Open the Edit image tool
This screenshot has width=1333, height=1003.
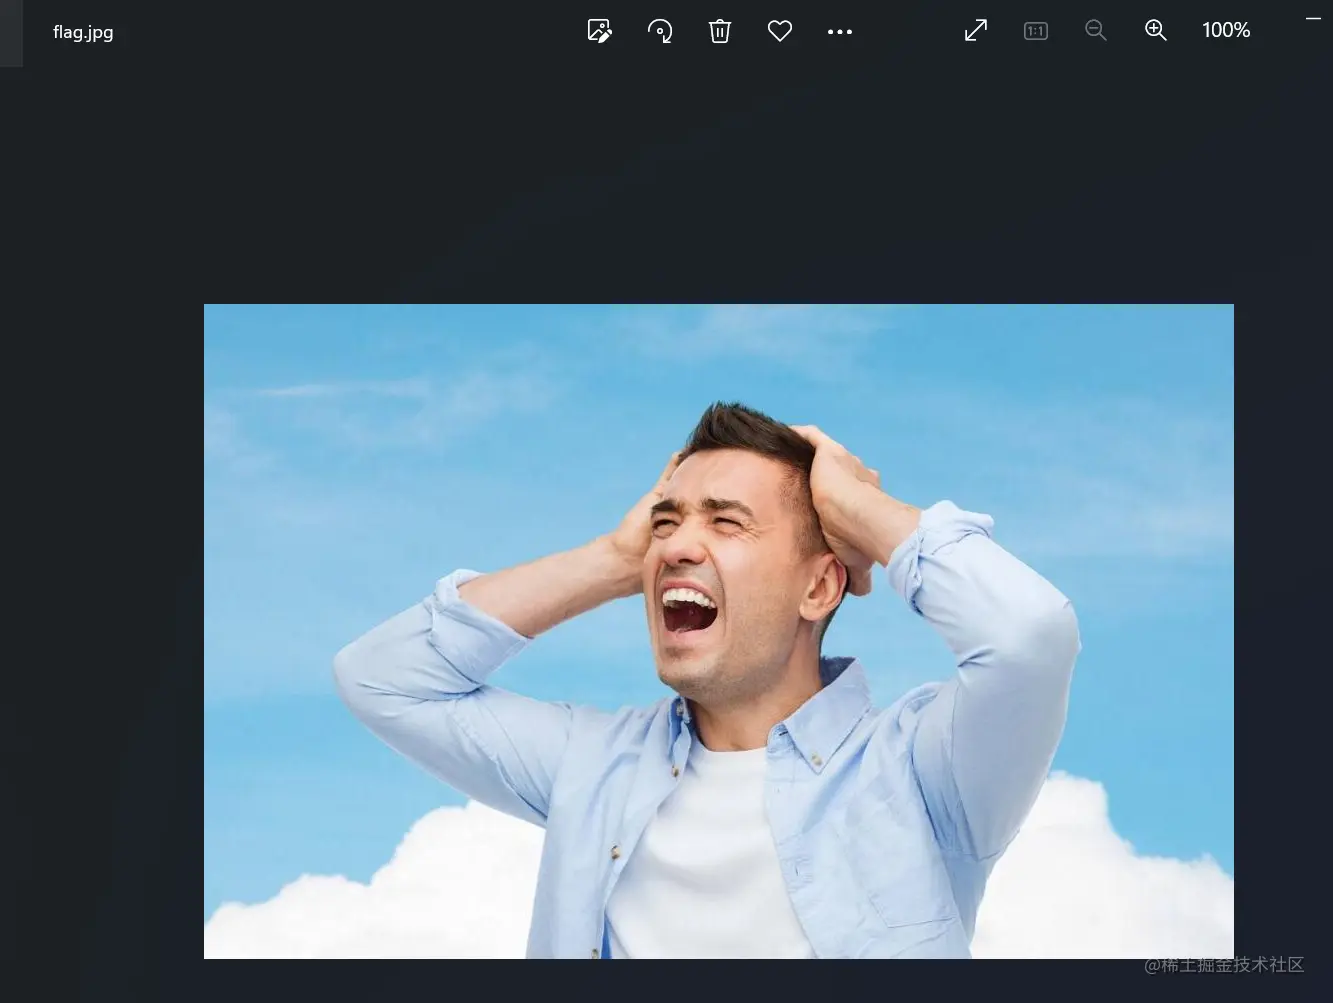click(600, 31)
